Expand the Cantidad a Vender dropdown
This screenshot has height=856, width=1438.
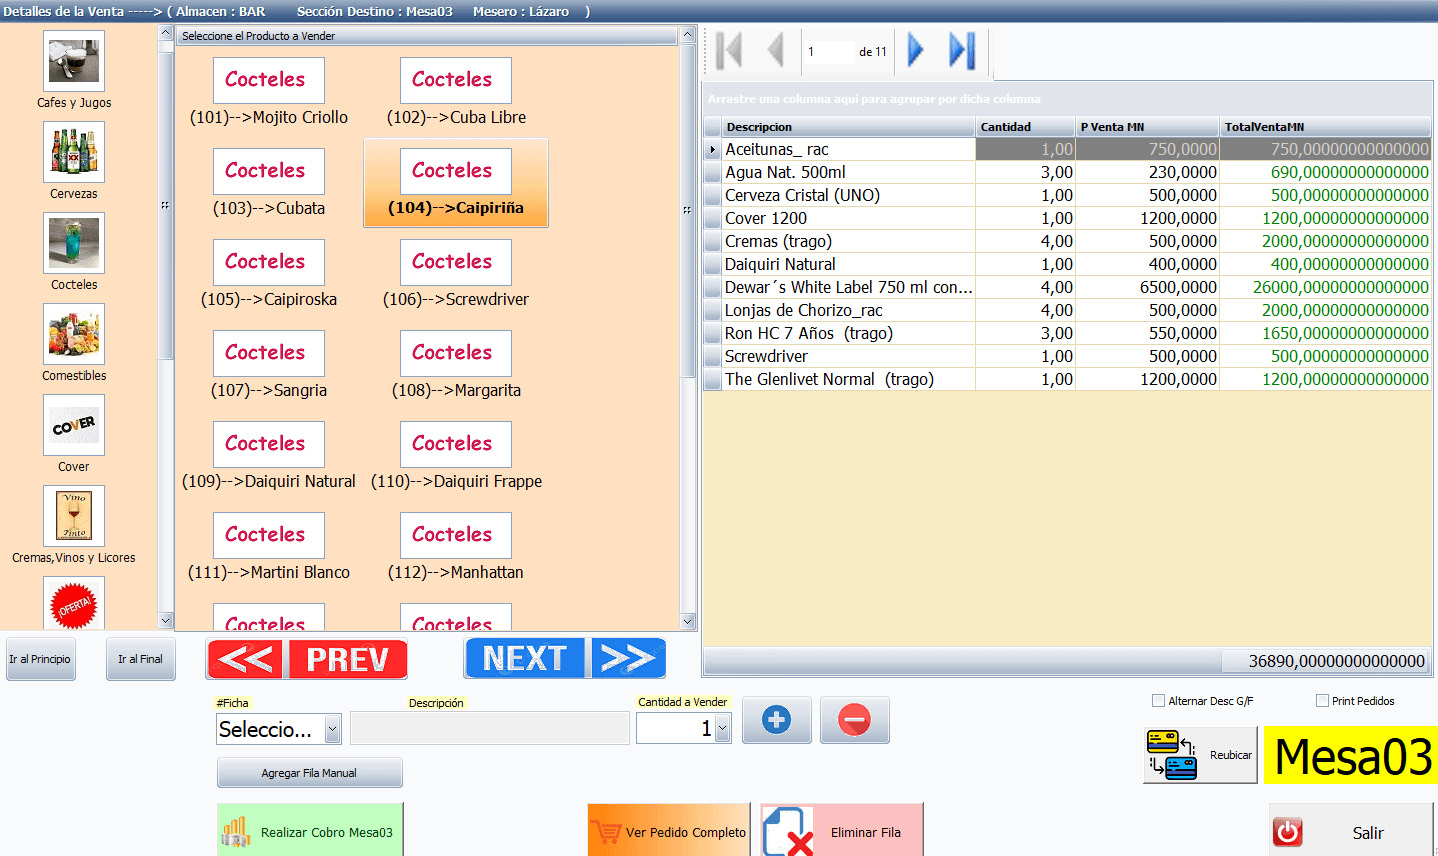click(x=717, y=728)
